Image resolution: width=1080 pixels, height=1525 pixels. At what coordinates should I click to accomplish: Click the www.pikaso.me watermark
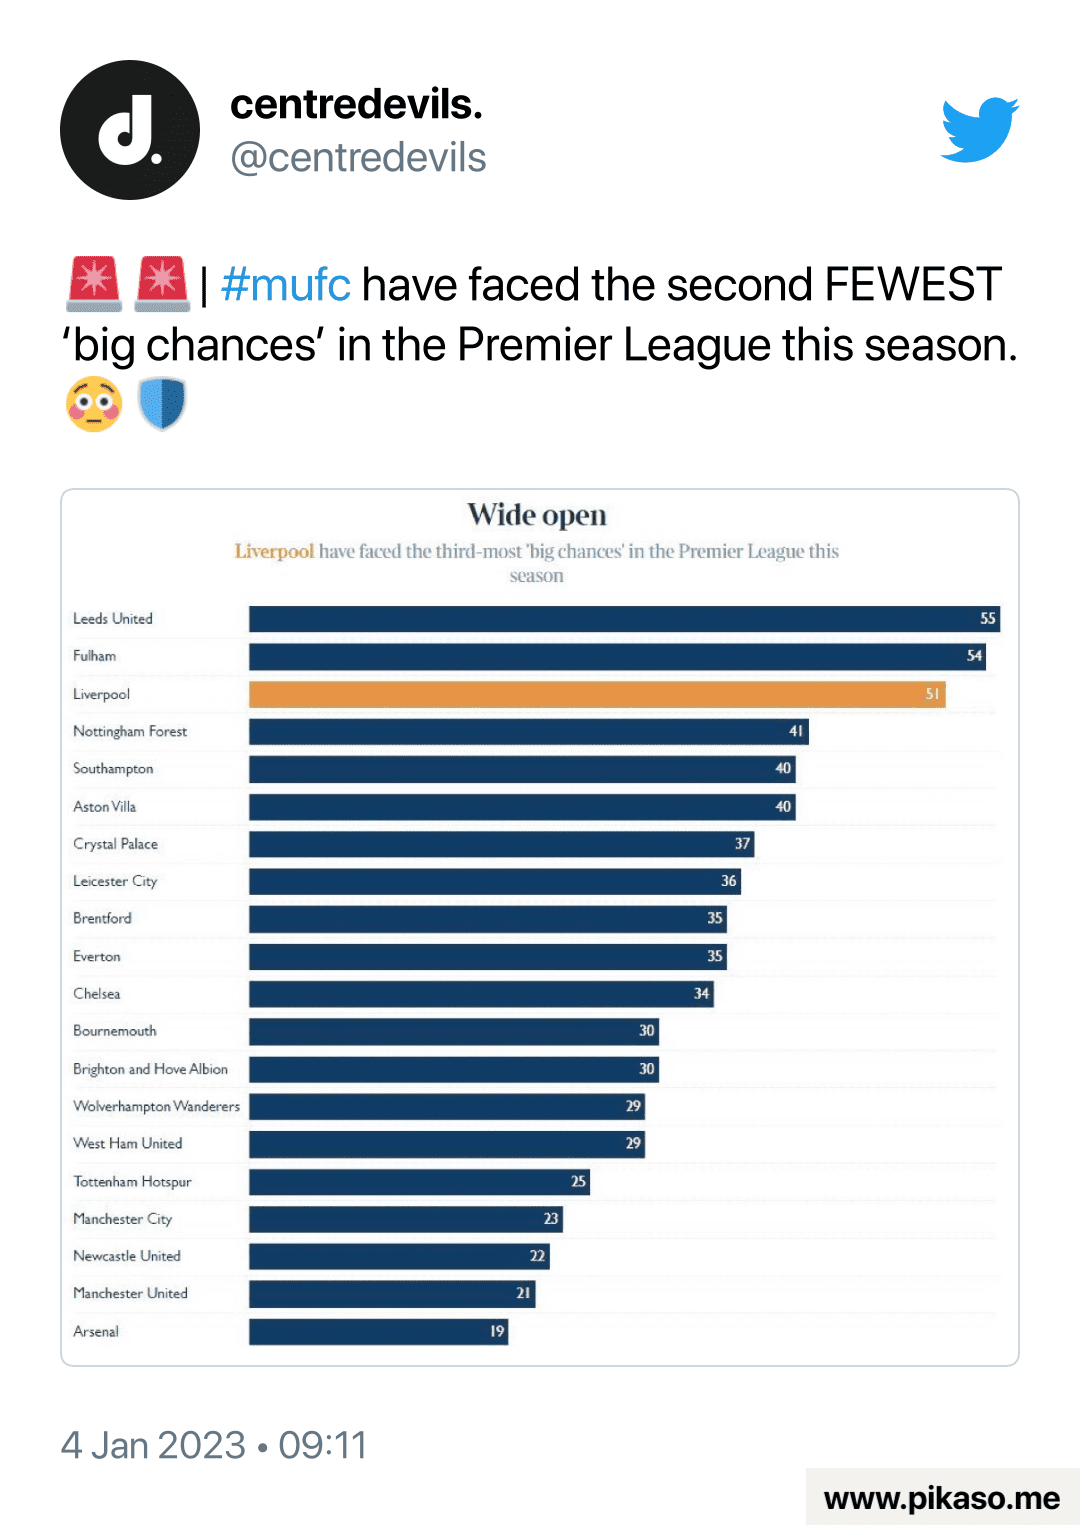tap(941, 1498)
